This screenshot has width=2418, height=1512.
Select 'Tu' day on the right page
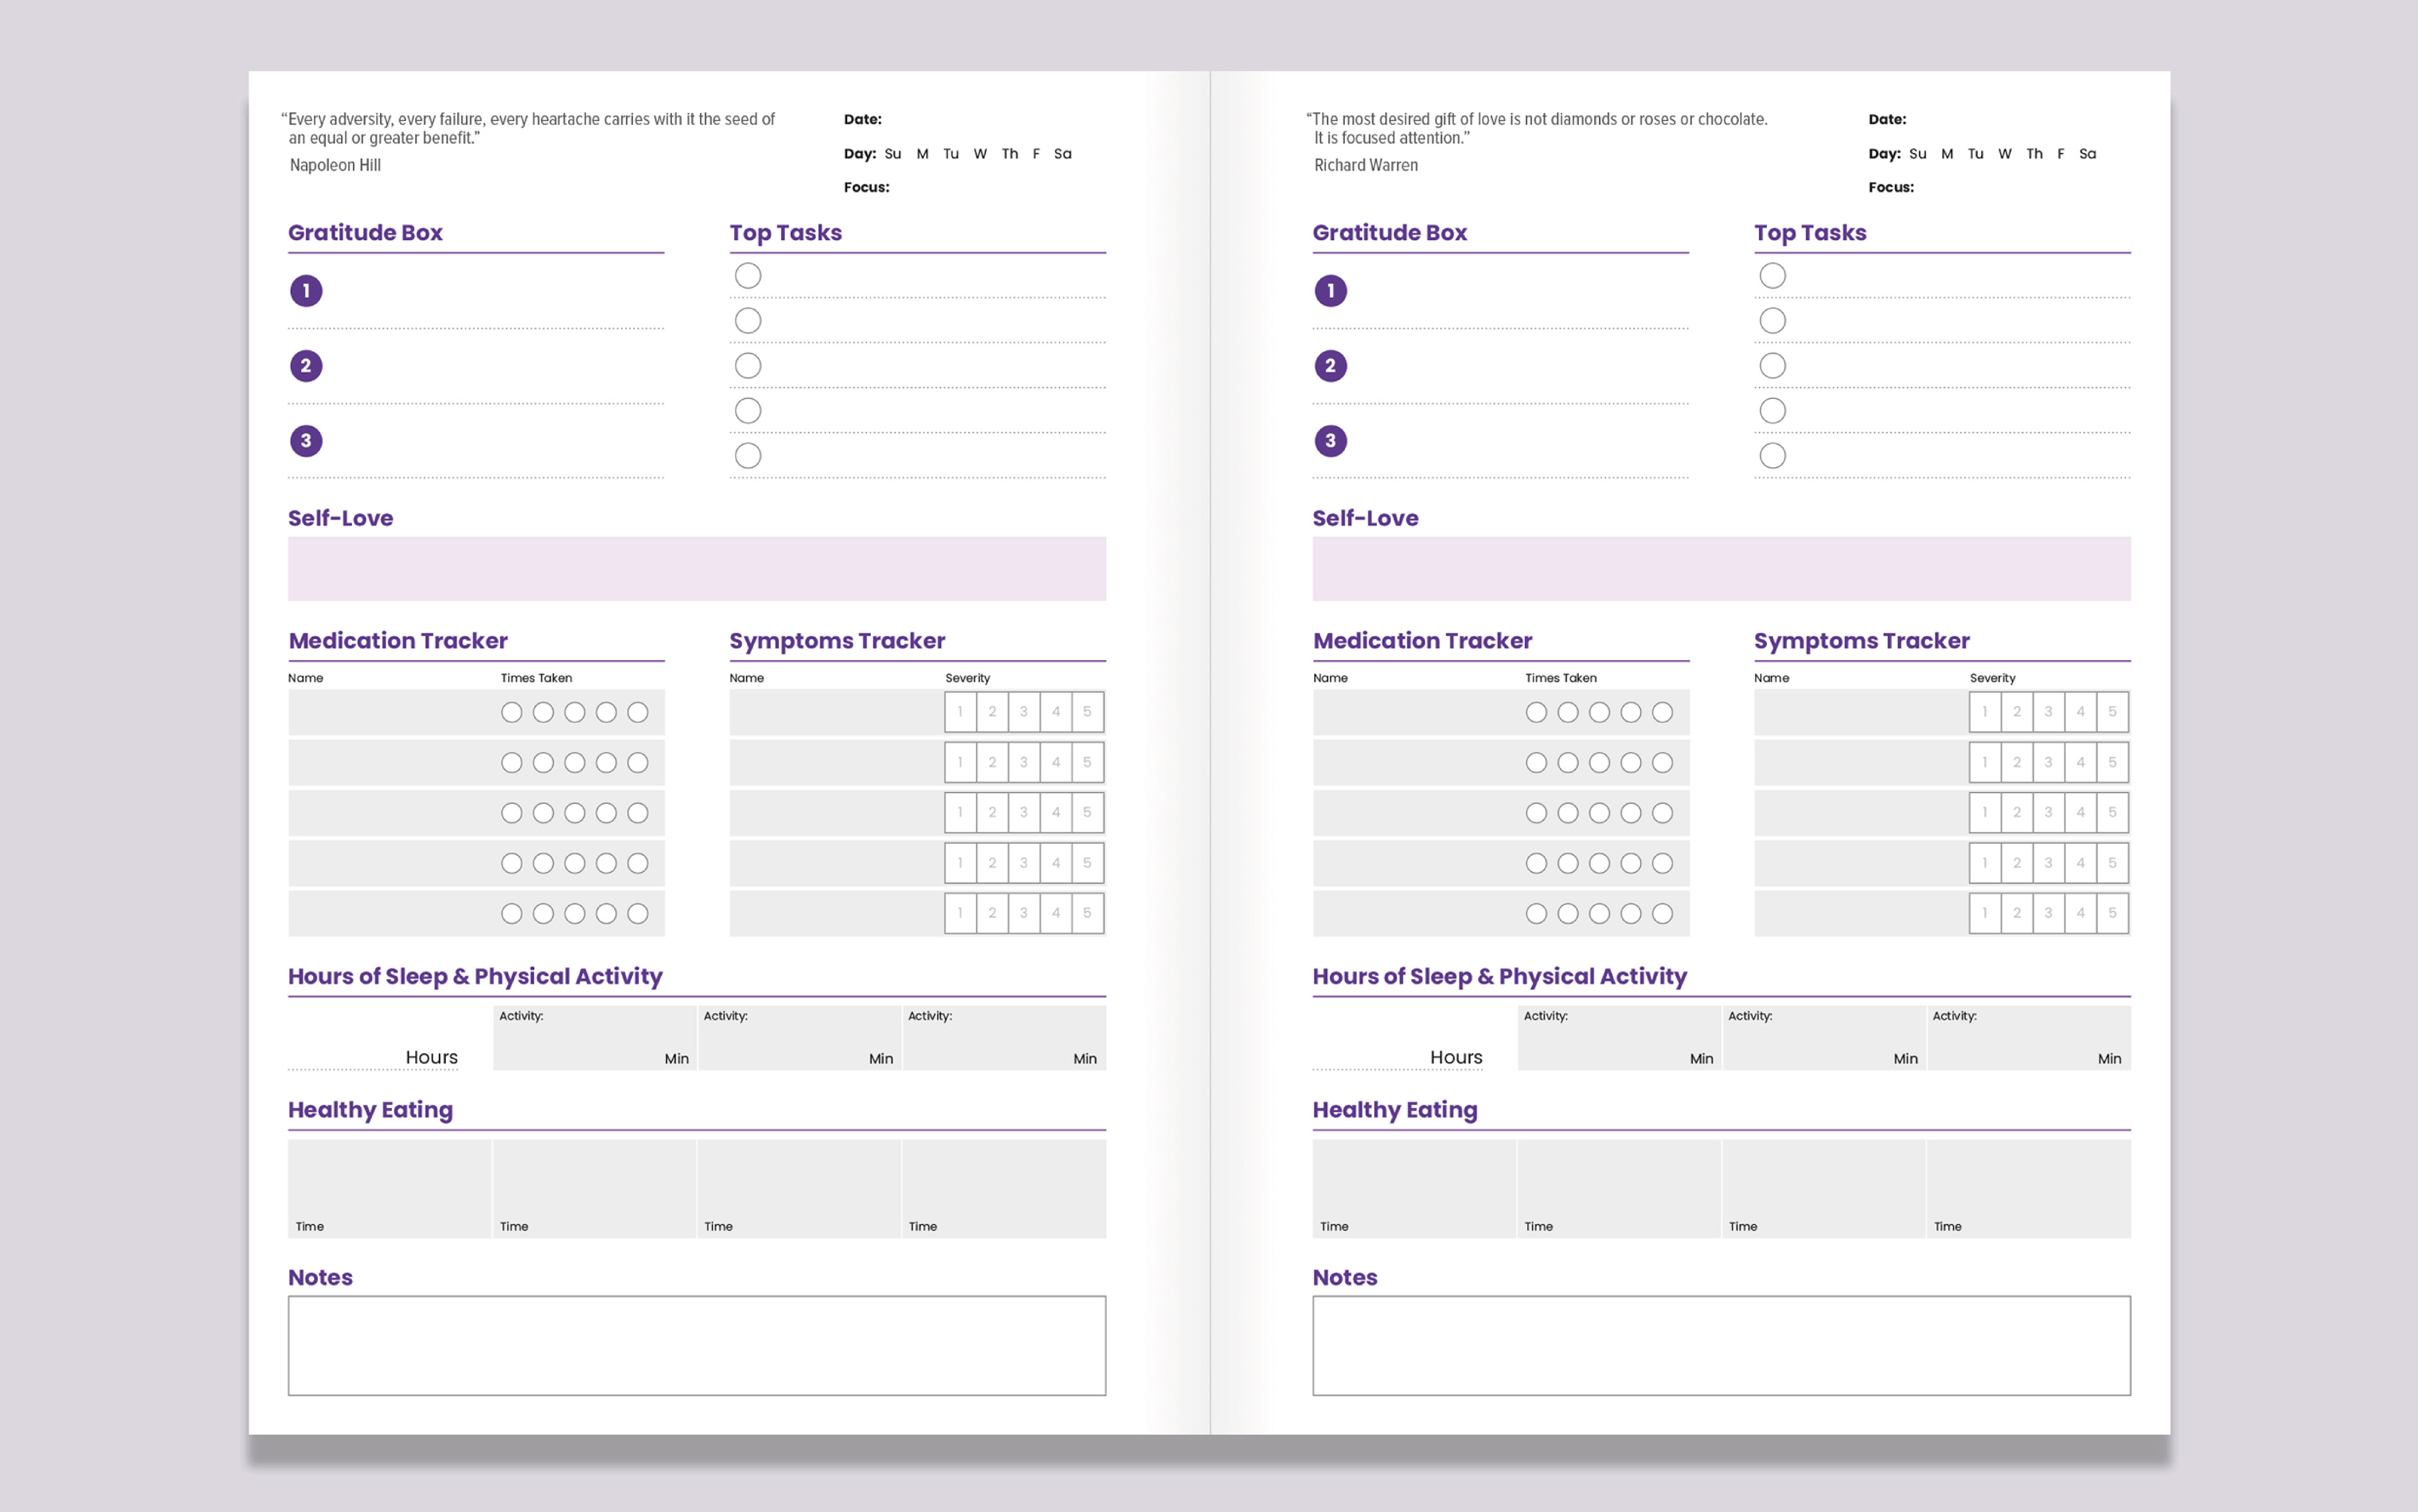(1976, 154)
